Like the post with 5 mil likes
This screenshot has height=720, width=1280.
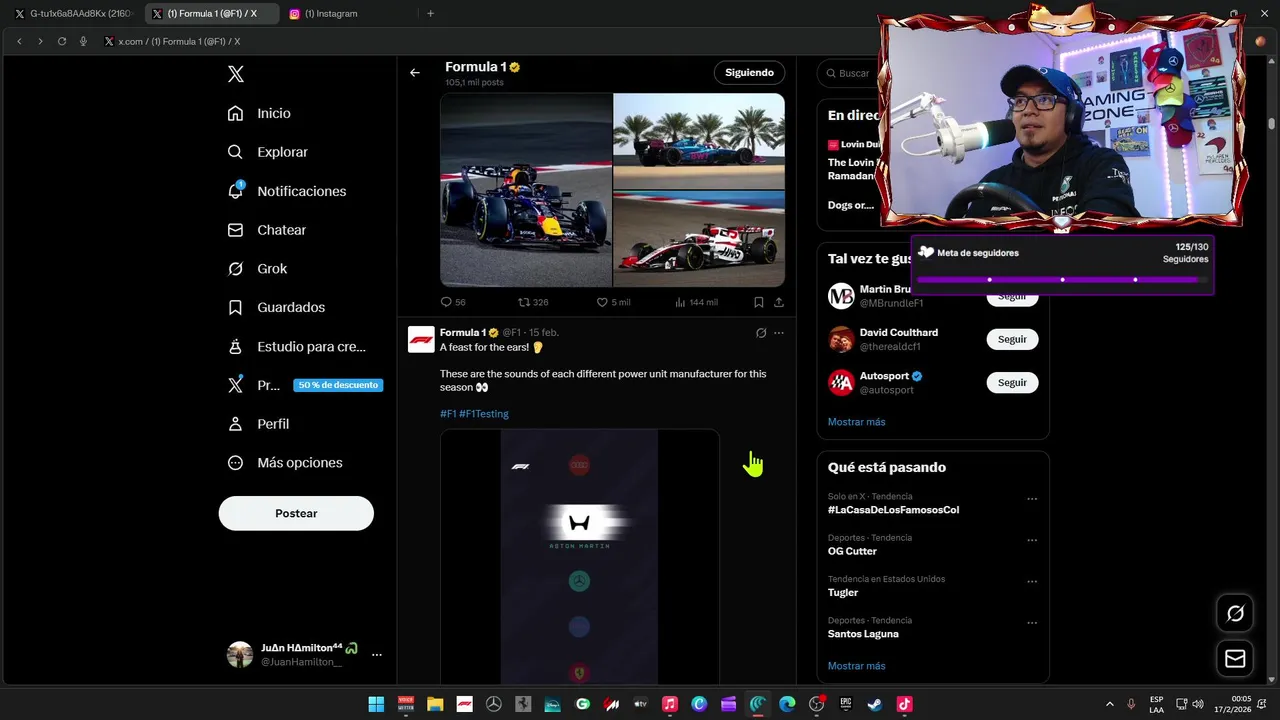click(613, 302)
